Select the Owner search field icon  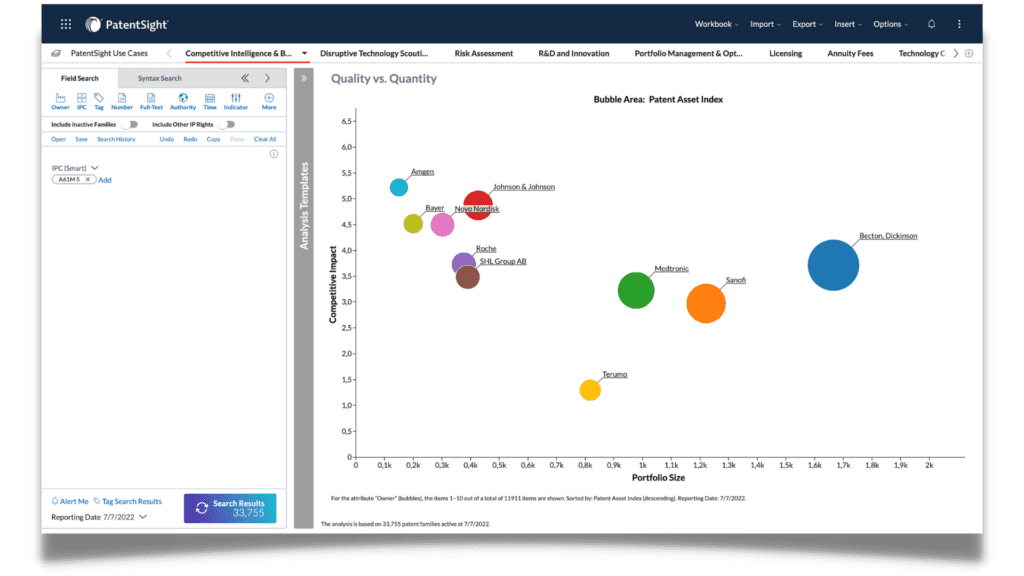(x=60, y=98)
